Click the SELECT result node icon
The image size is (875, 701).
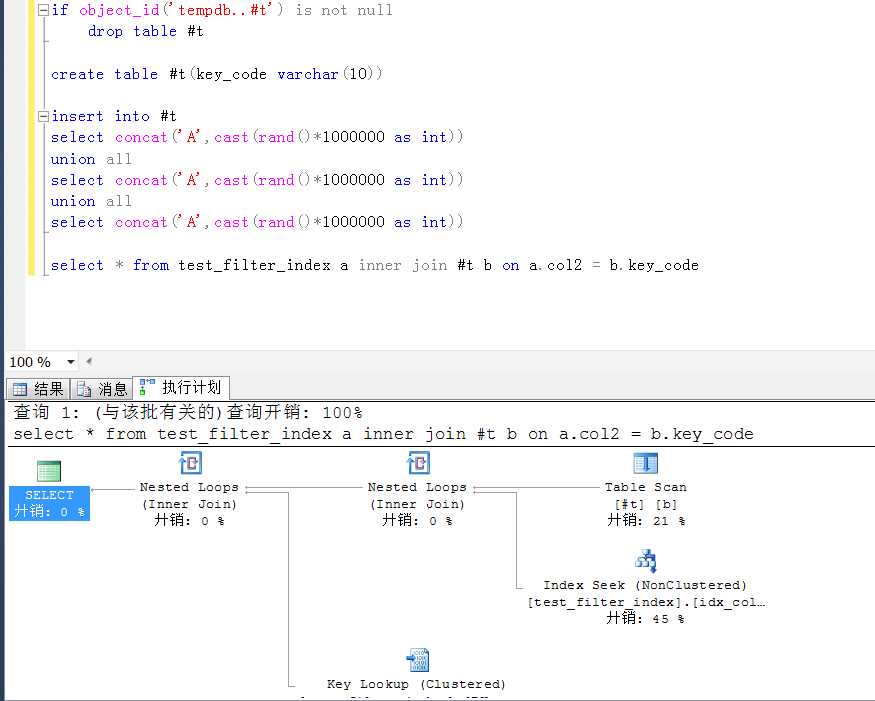click(x=49, y=471)
